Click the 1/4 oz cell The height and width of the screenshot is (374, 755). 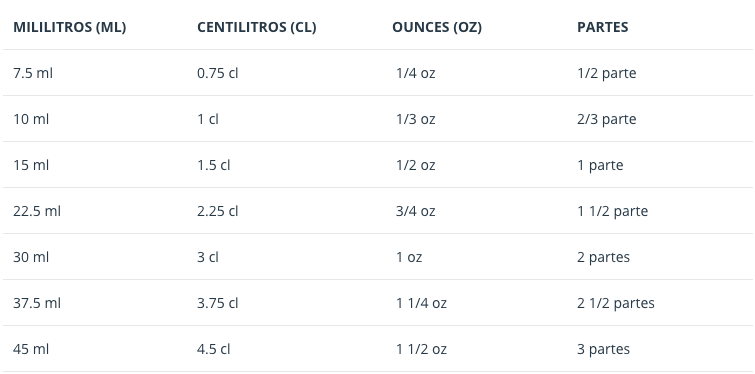[x=416, y=73]
